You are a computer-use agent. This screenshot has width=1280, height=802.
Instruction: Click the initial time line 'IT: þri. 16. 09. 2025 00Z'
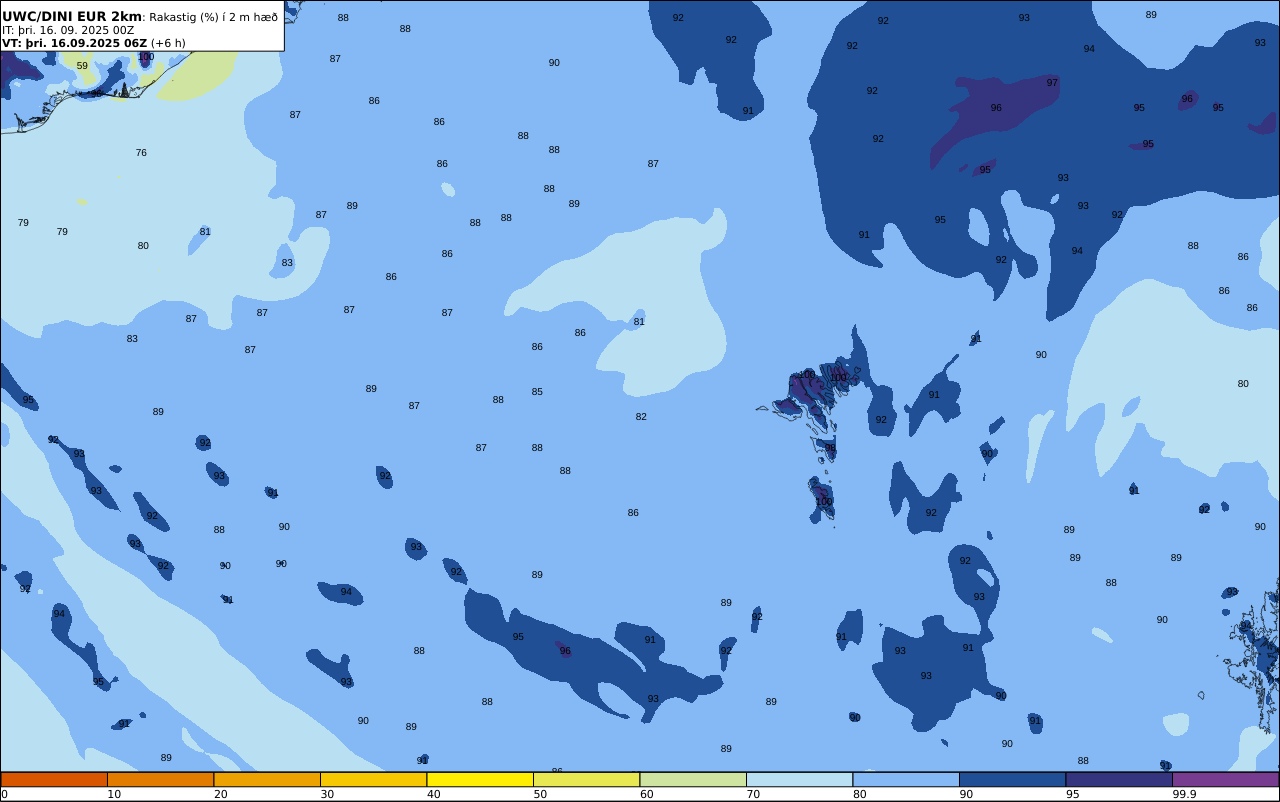68,30
